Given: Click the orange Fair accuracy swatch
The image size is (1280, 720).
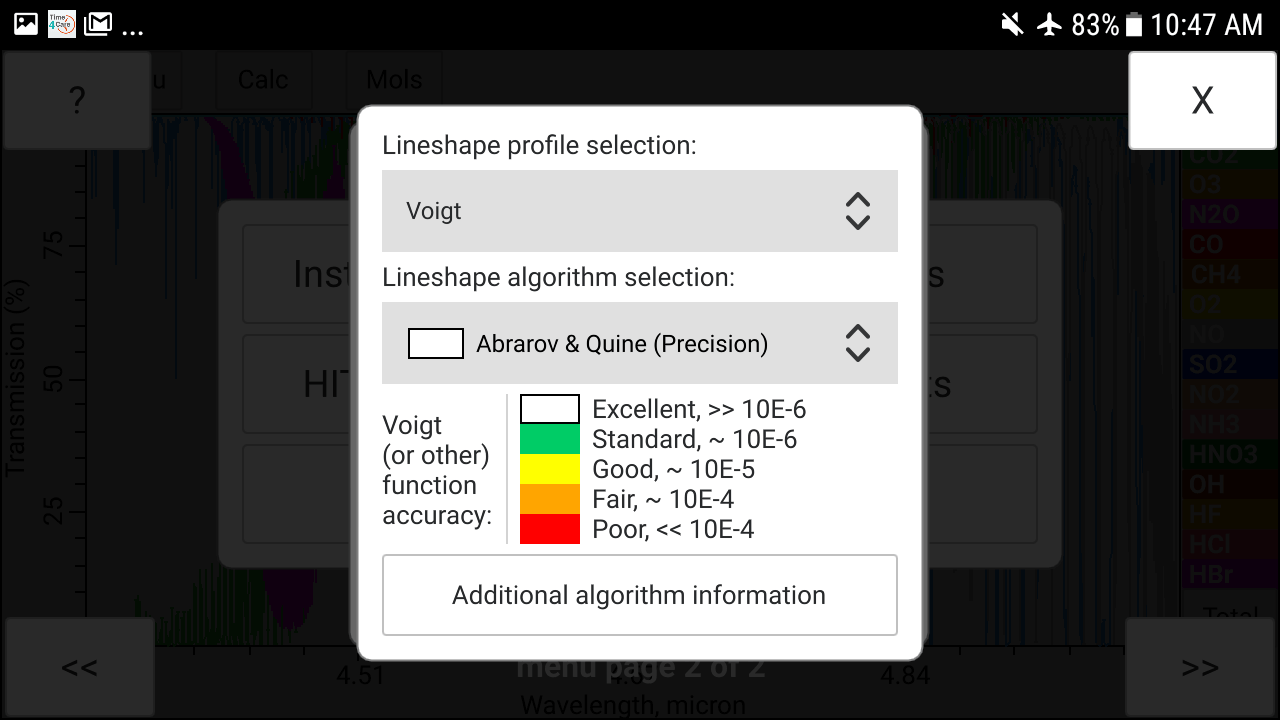Looking at the screenshot, I should [549, 499].
